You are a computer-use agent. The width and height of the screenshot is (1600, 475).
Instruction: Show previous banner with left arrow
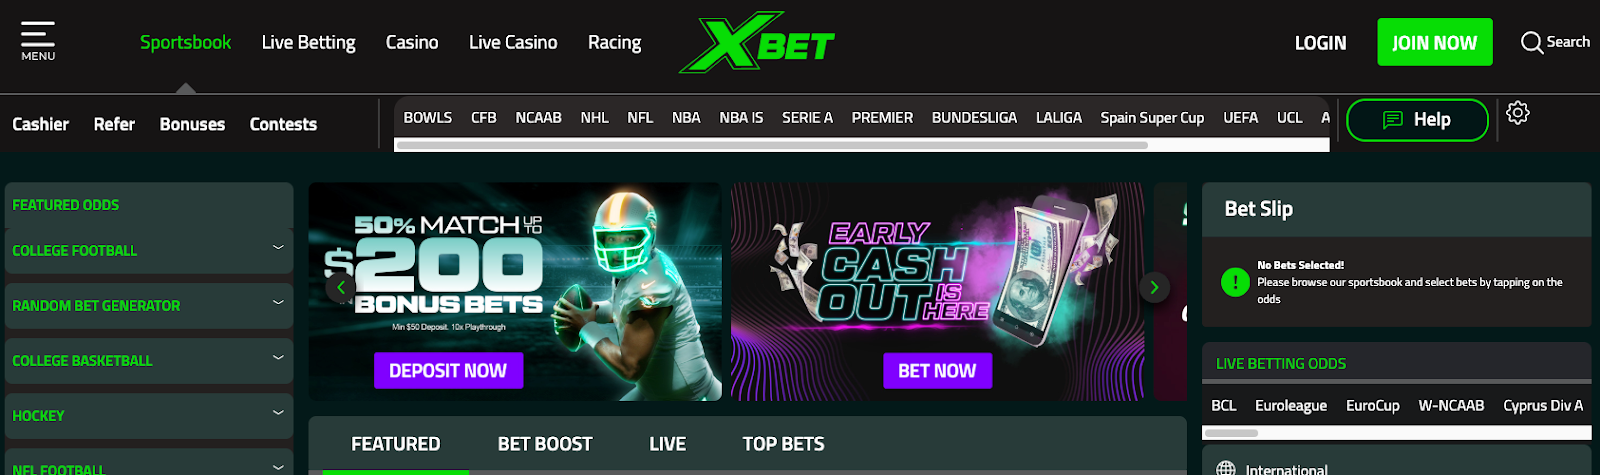pos(340,288)
